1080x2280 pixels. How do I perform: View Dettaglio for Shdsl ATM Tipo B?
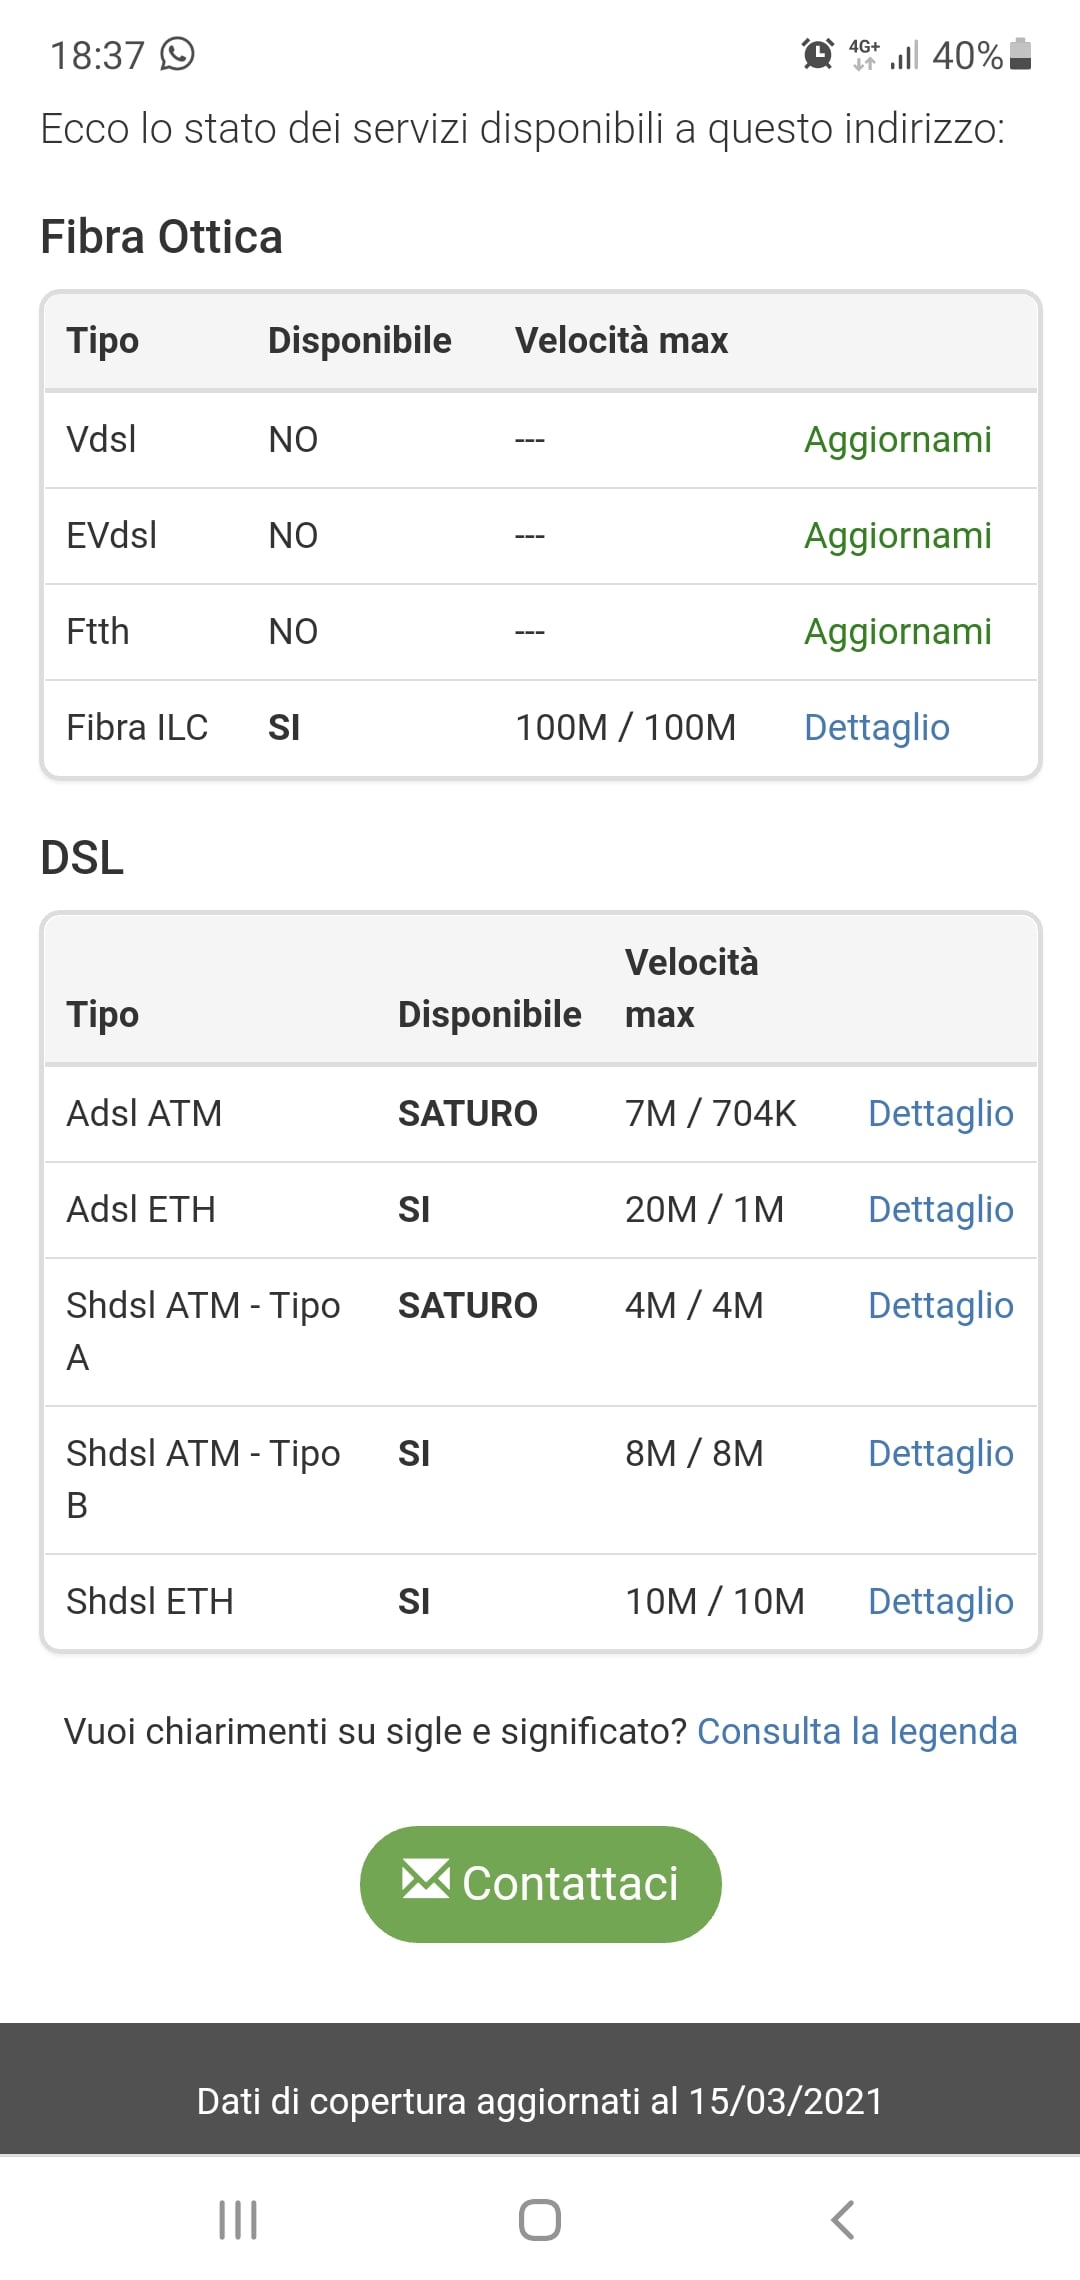[x=940, y=1454]
